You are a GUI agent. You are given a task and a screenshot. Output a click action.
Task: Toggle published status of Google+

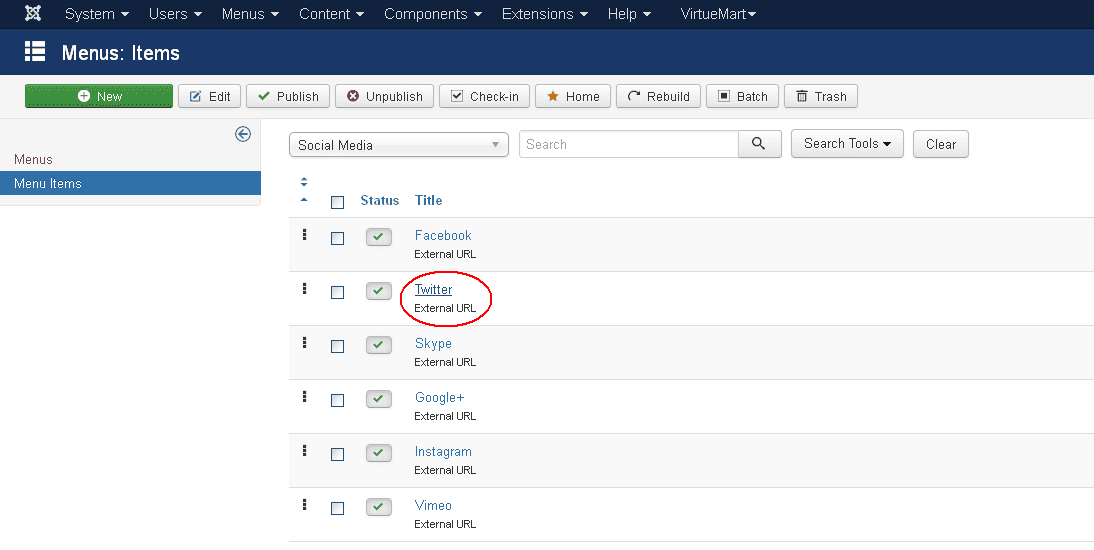379,399
